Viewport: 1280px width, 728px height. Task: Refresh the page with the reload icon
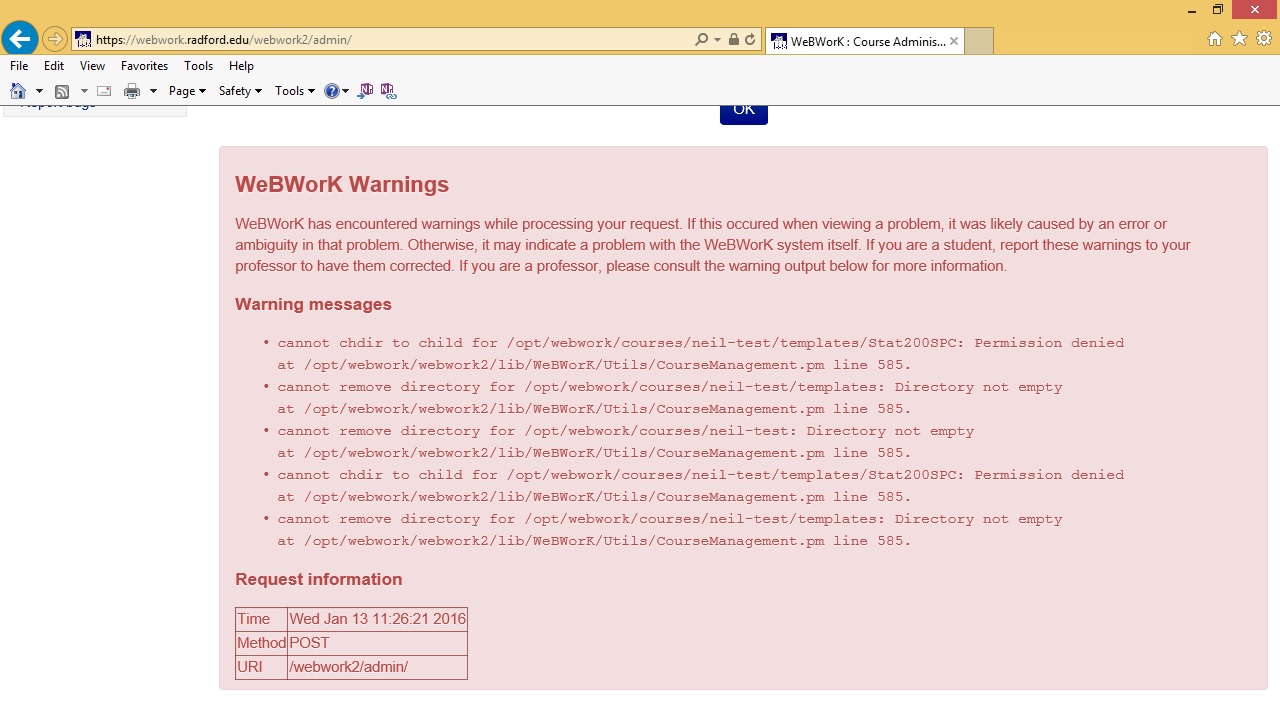pos(750,40)
